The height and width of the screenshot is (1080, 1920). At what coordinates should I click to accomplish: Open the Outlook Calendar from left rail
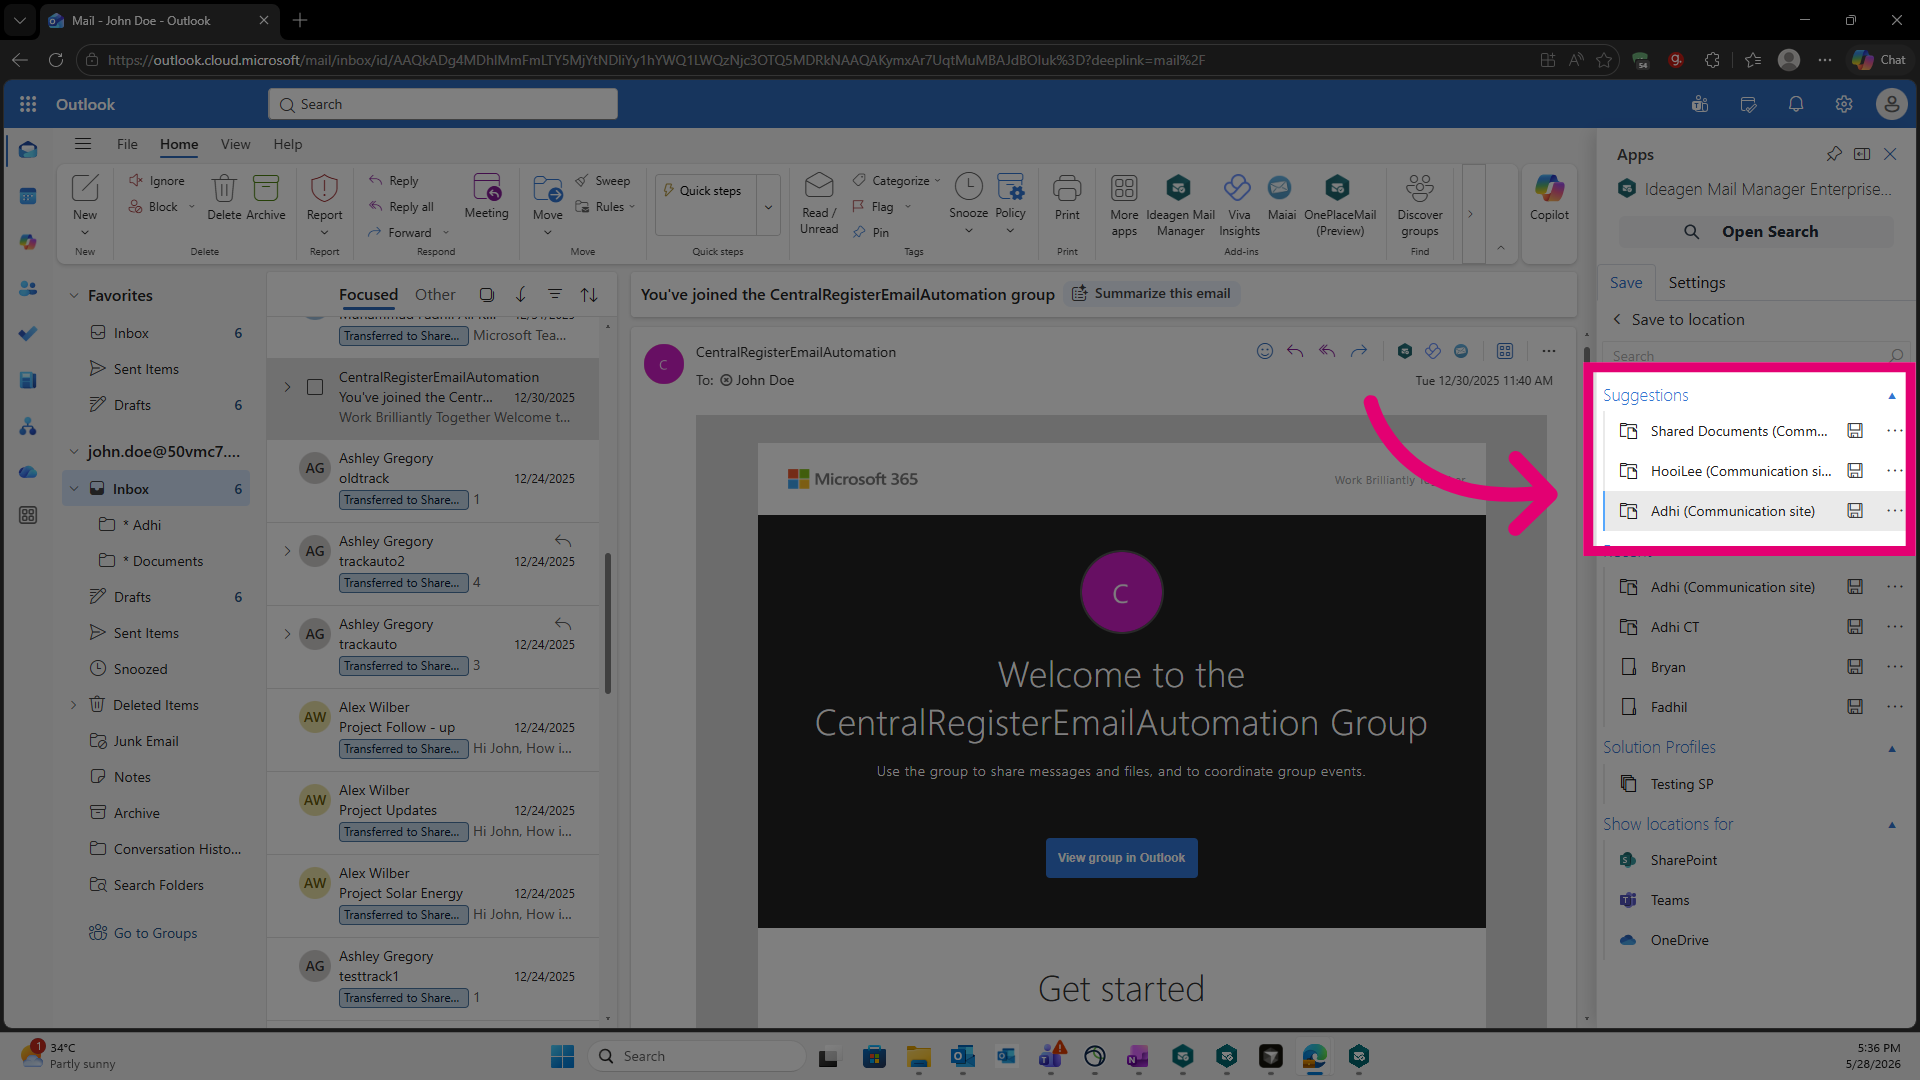(28, 196)
